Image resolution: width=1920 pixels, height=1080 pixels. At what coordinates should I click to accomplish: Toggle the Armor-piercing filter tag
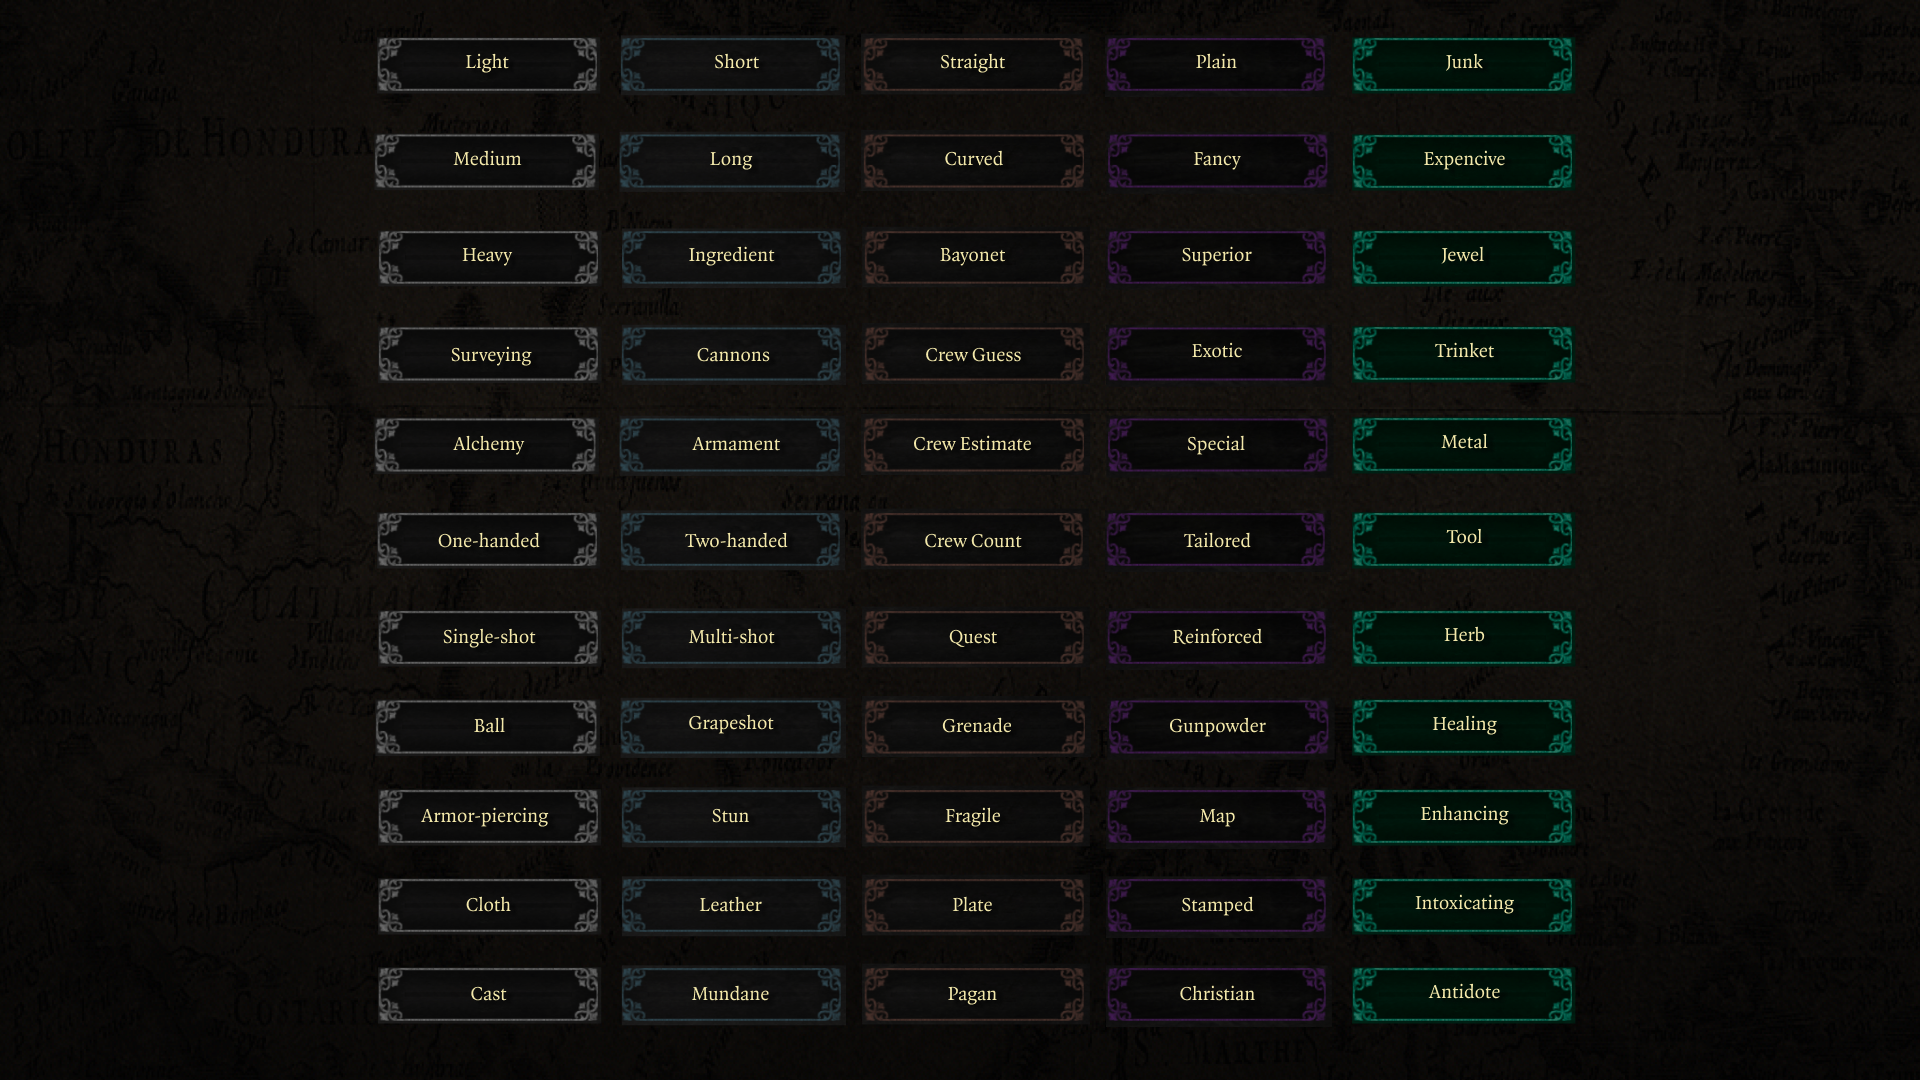pos(487,817)
